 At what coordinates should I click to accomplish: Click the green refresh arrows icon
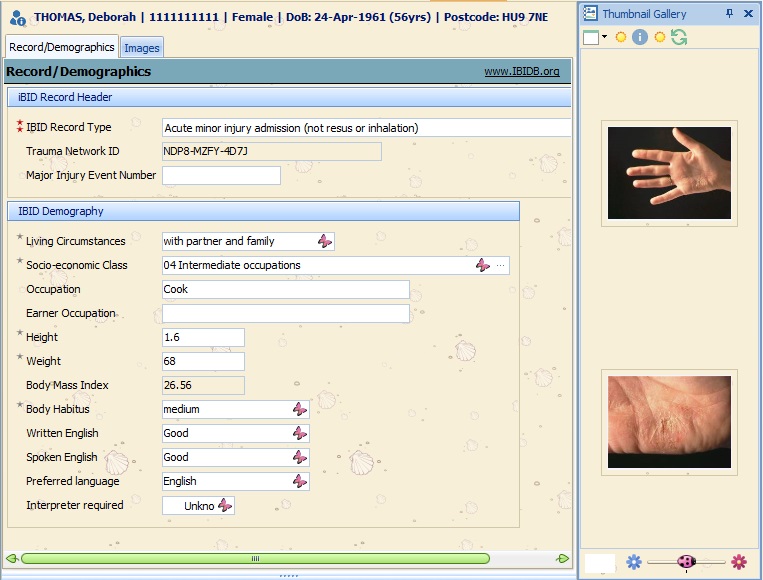pos(679,37)
